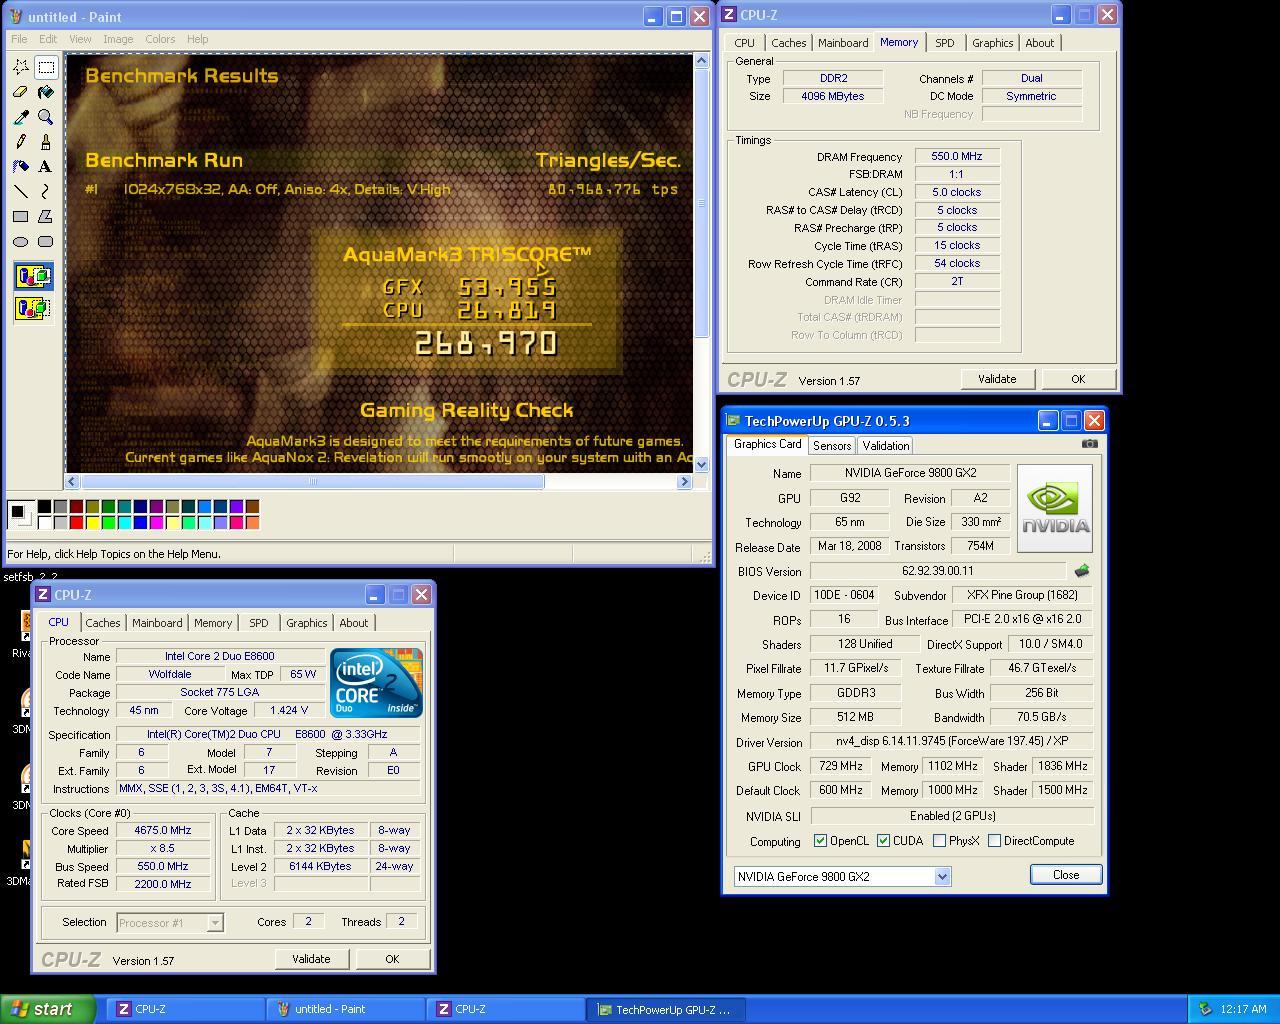Click the Paint horizontal scrollbar left arrow

coord(72,482)
